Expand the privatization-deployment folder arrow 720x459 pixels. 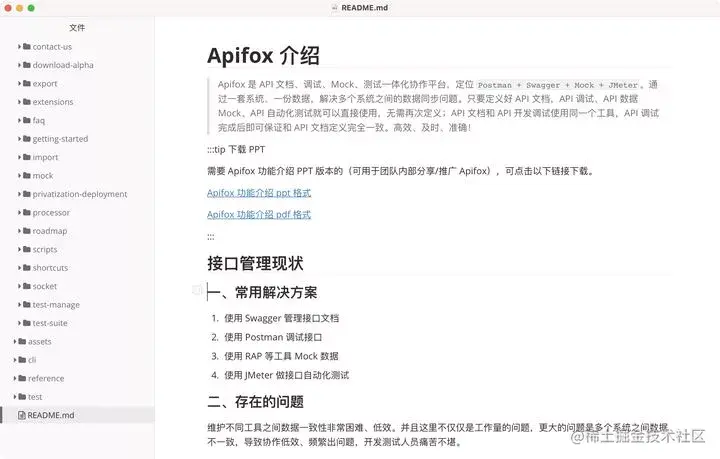[19, 194]
